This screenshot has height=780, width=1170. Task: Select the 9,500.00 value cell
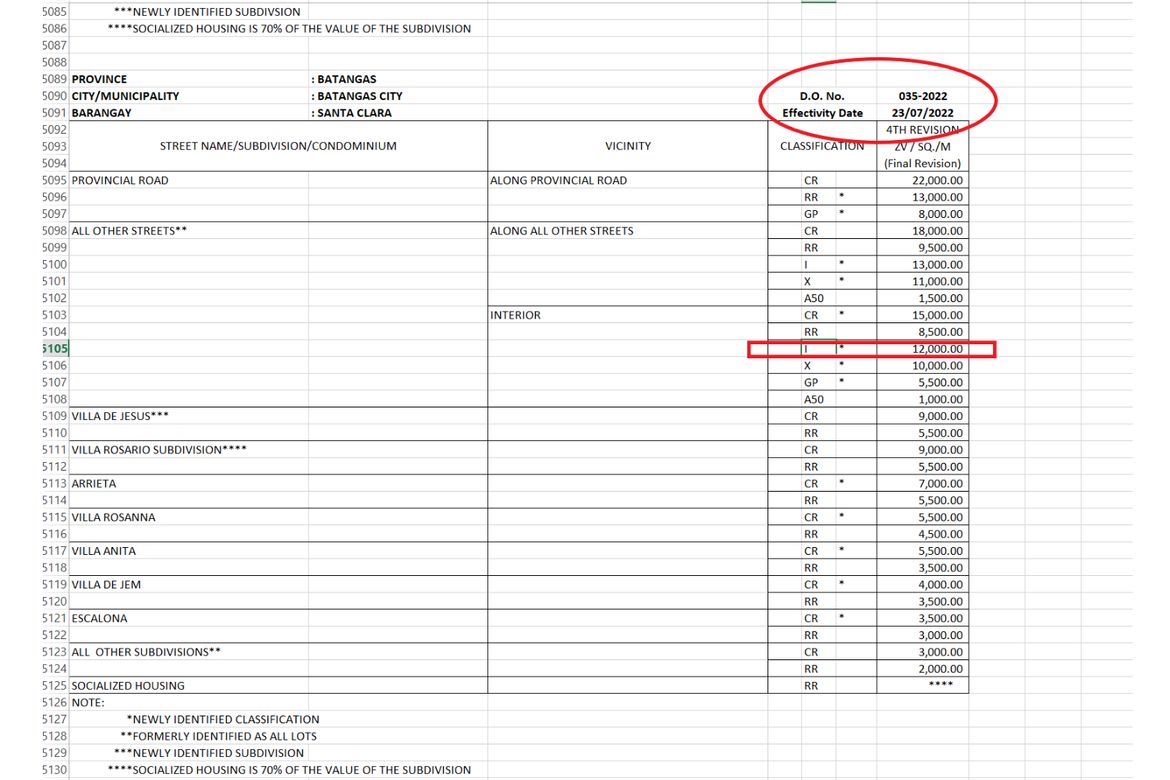coord(940,248)
